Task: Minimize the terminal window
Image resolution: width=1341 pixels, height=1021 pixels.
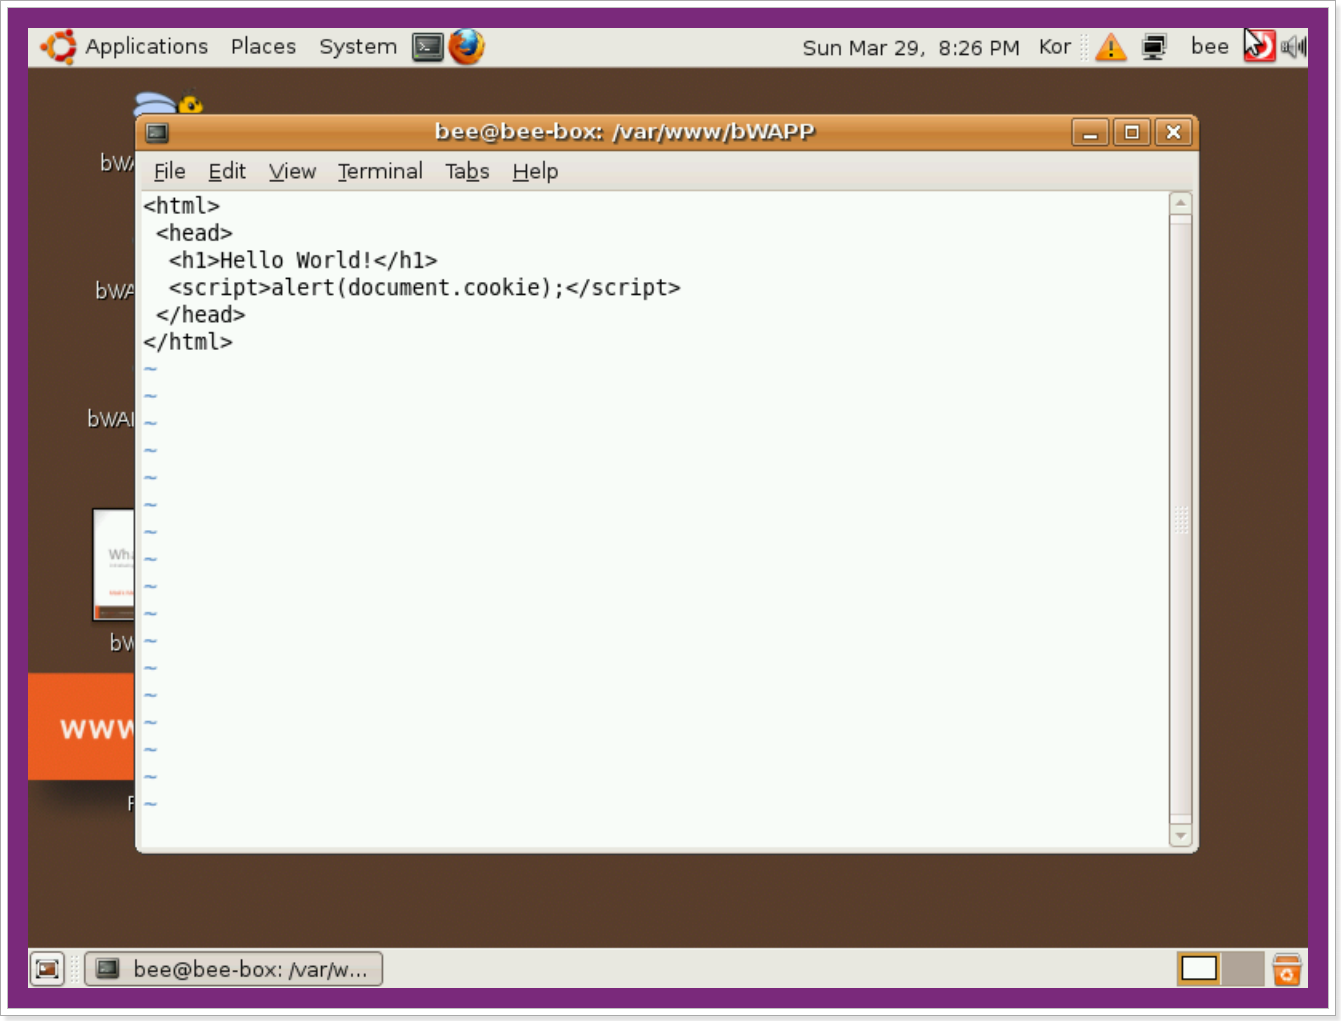Action: click(1090, 132)
